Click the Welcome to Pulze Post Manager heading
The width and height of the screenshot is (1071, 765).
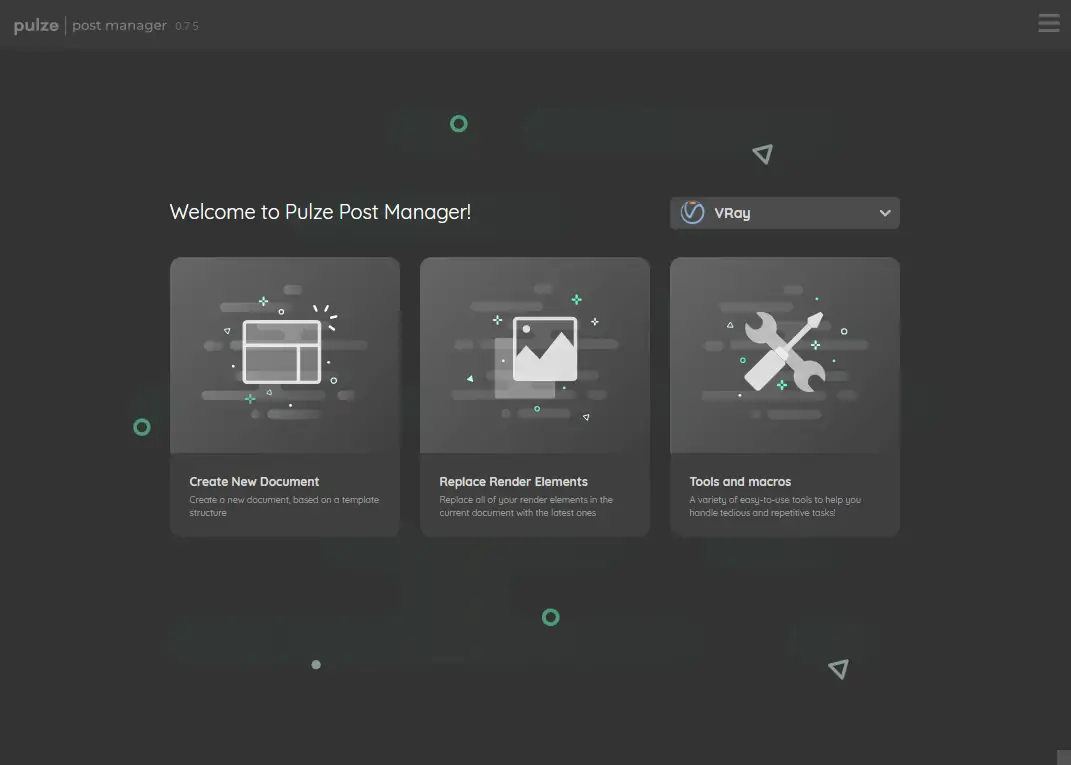coord(320,212)
